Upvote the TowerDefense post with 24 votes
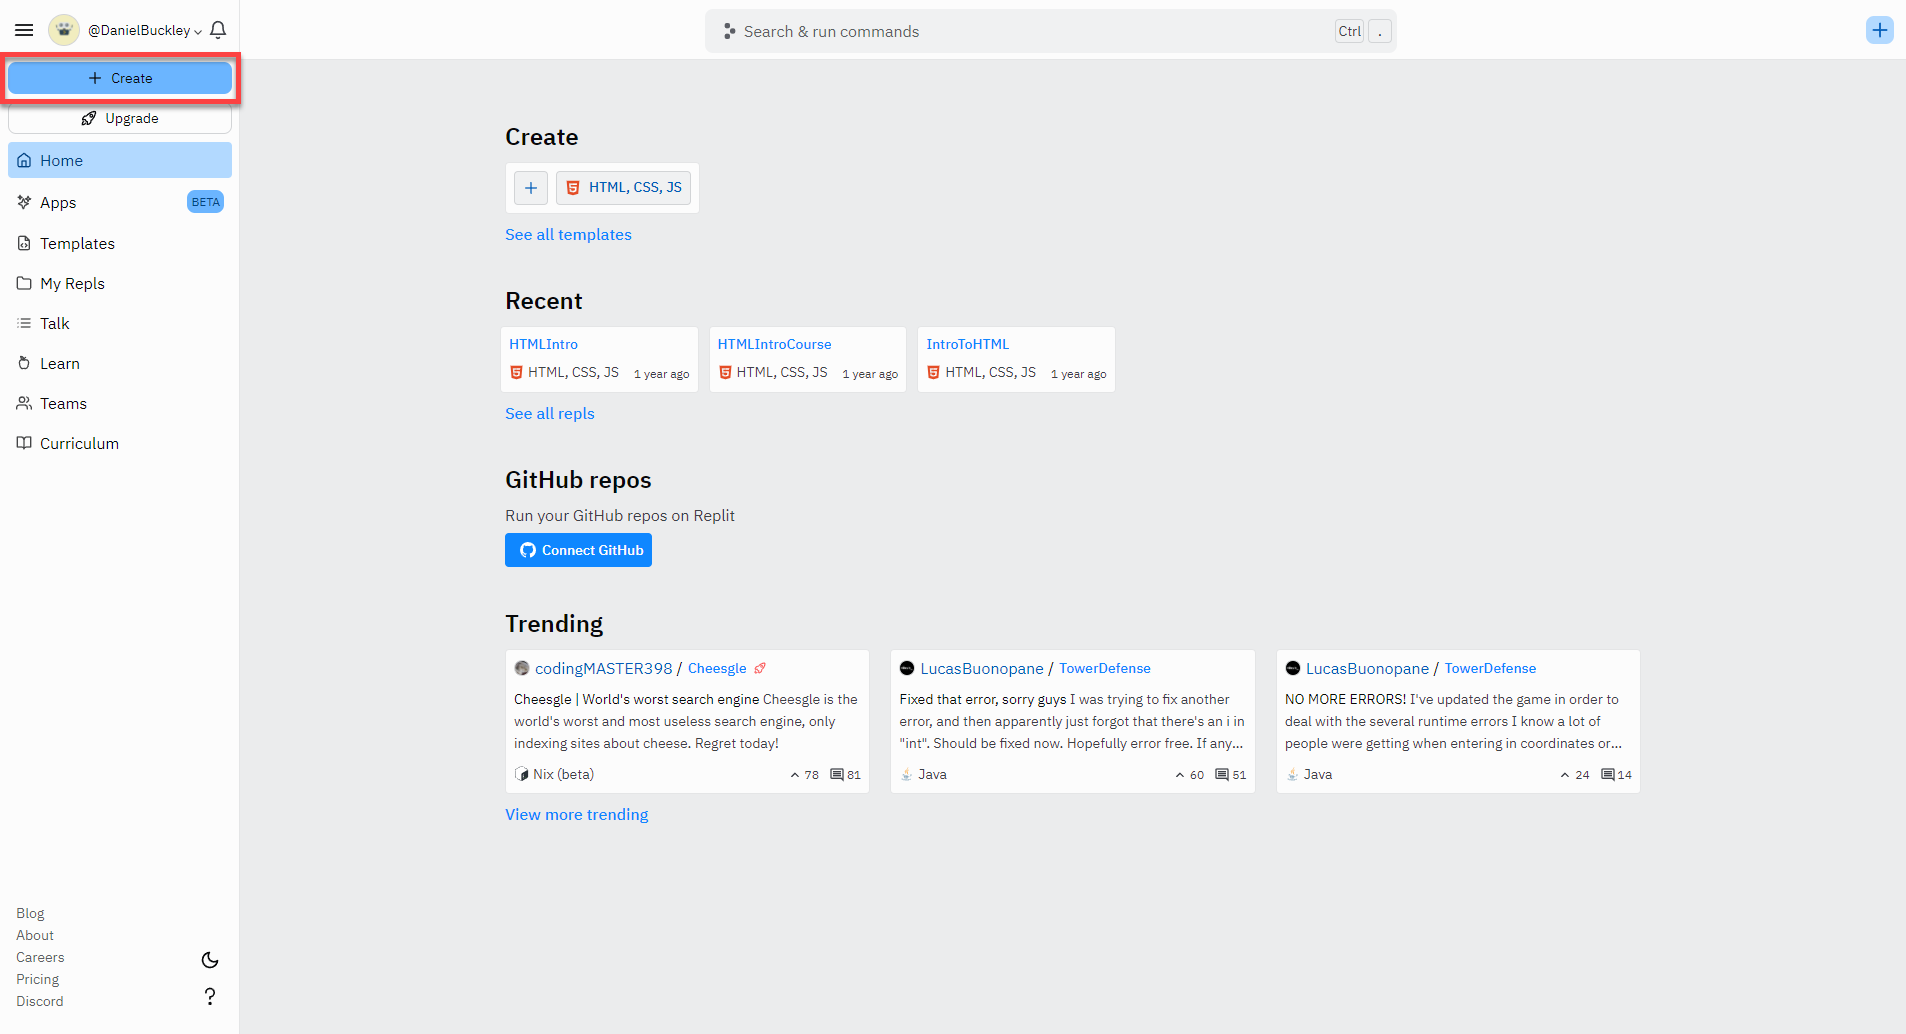 point(1574,775)
